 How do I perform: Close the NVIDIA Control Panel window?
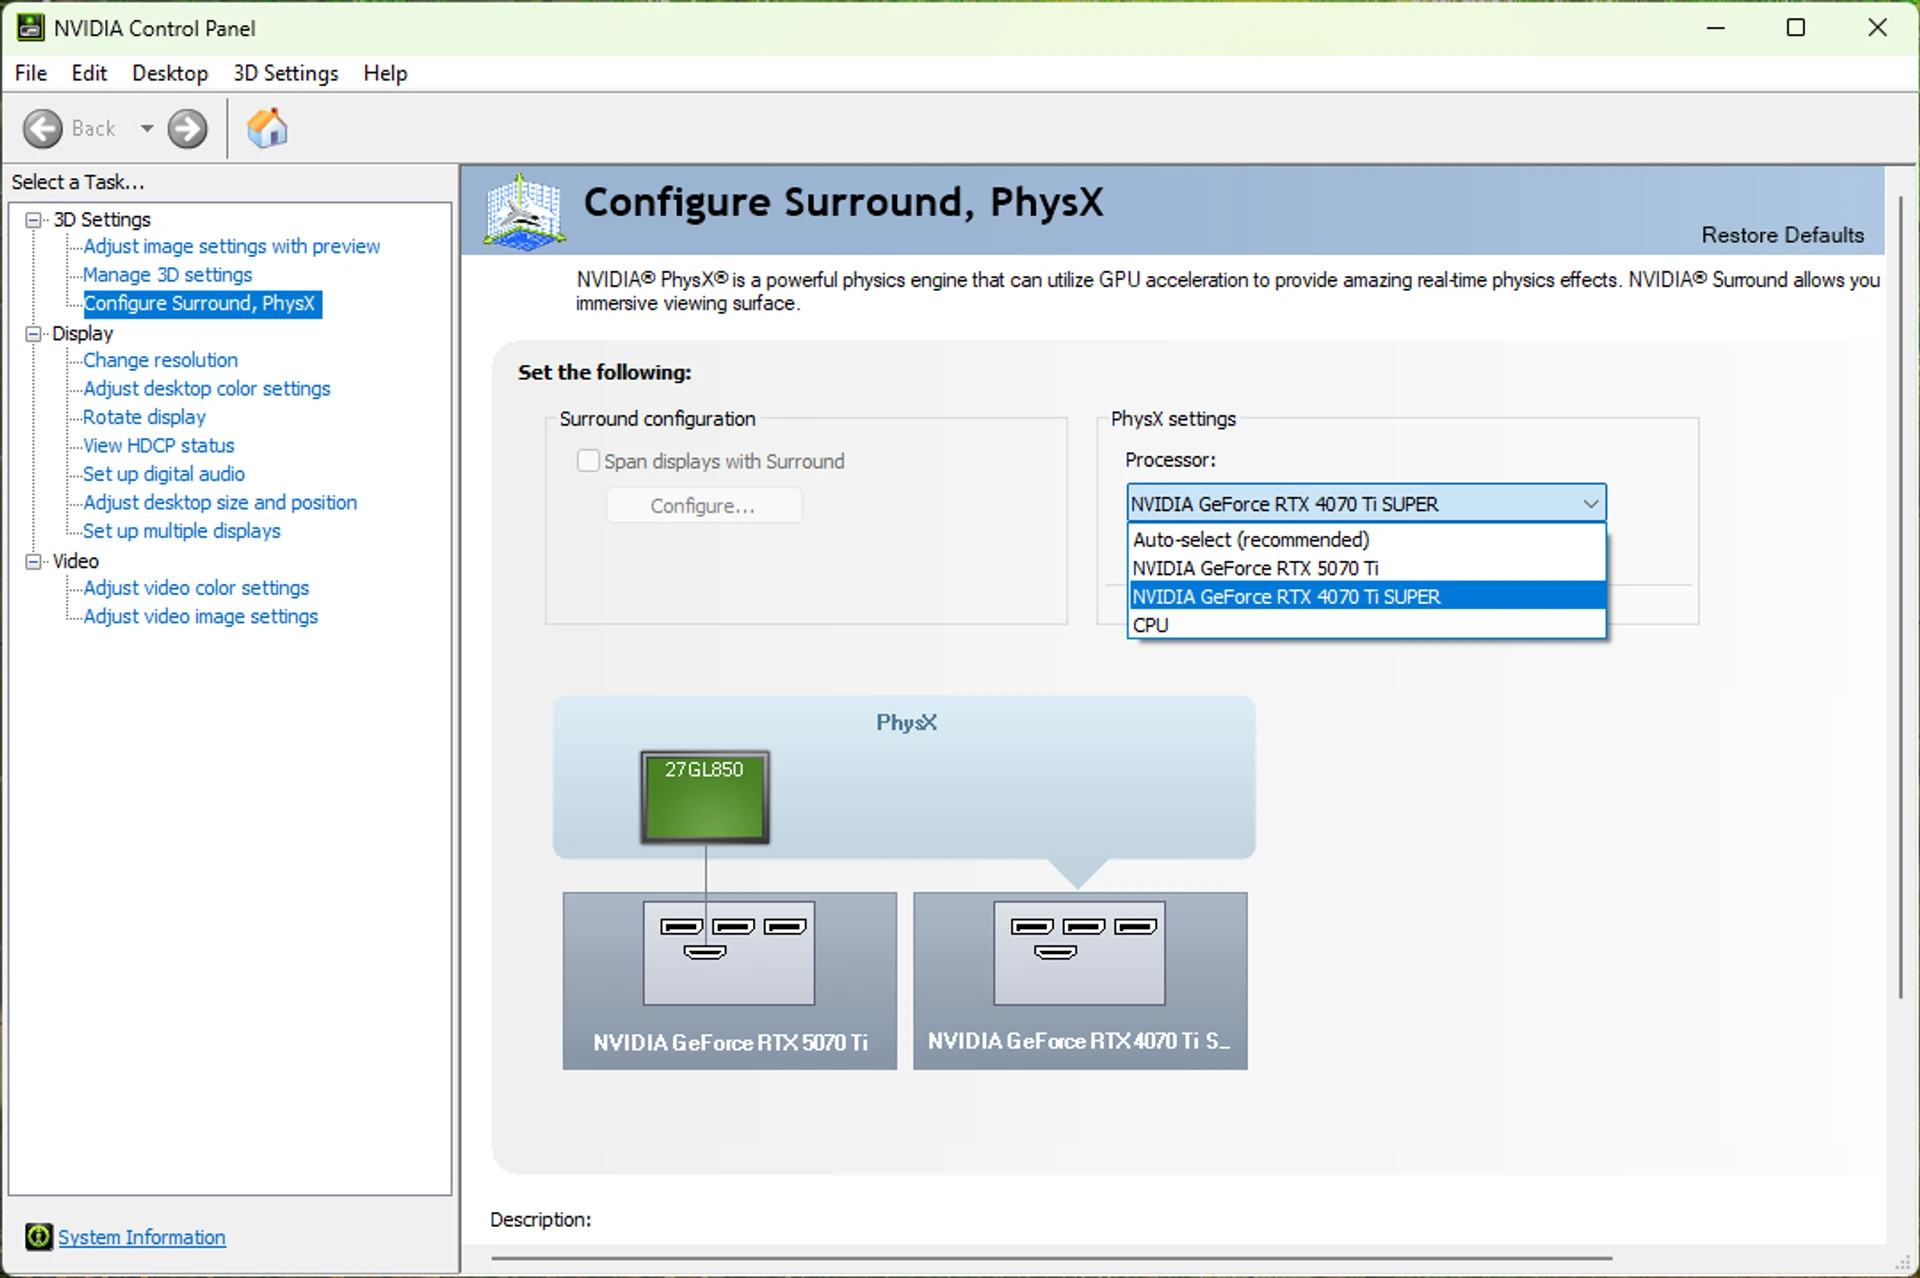1877,28
